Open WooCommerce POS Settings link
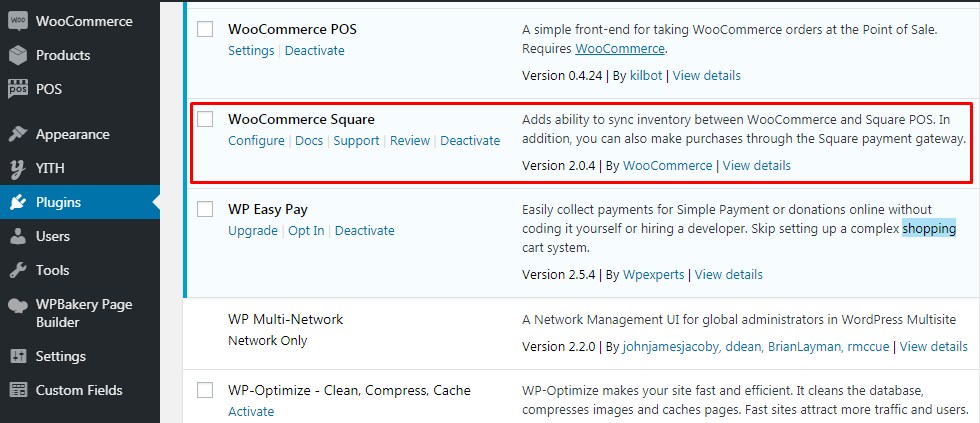The height and width of the screenshot is (423, 980). 251,51
